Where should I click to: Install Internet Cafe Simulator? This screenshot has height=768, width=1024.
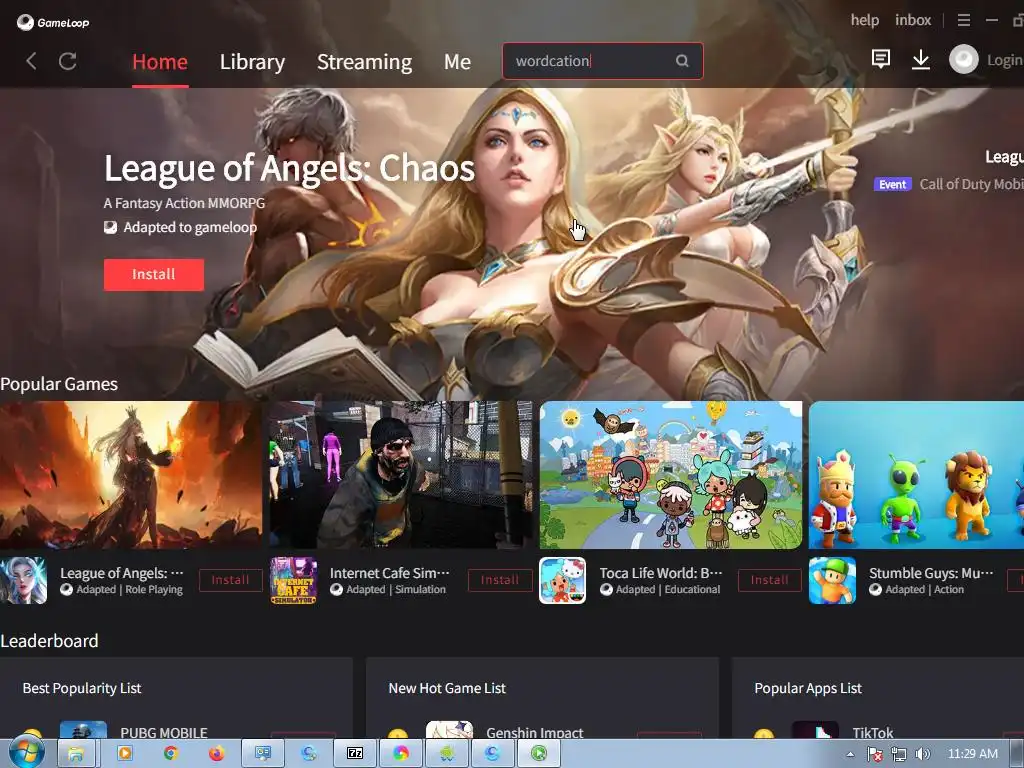point(500,580)
